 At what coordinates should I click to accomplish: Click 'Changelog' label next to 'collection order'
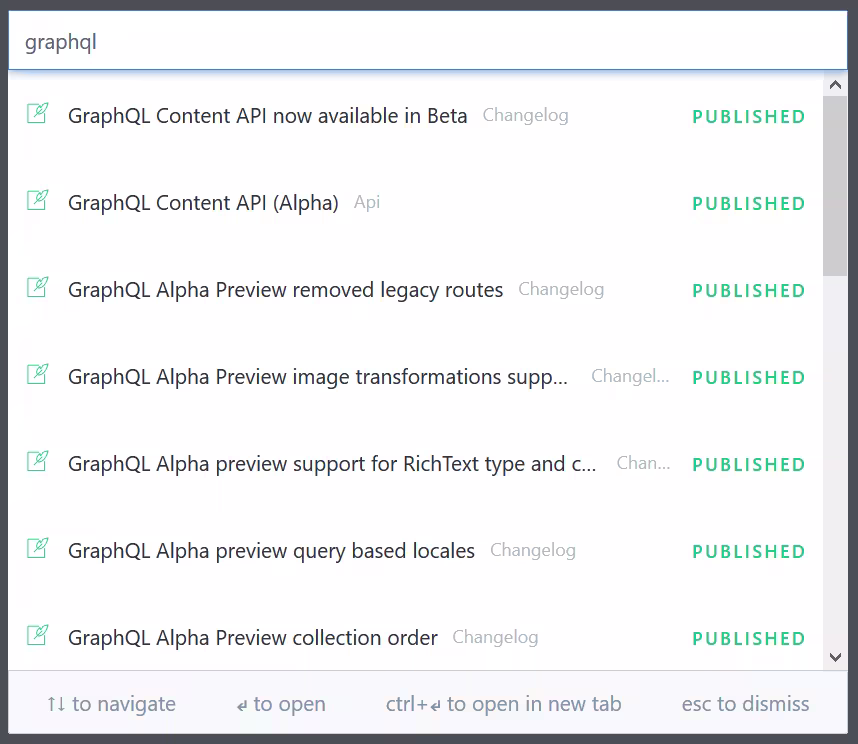[x=495, y=637]
